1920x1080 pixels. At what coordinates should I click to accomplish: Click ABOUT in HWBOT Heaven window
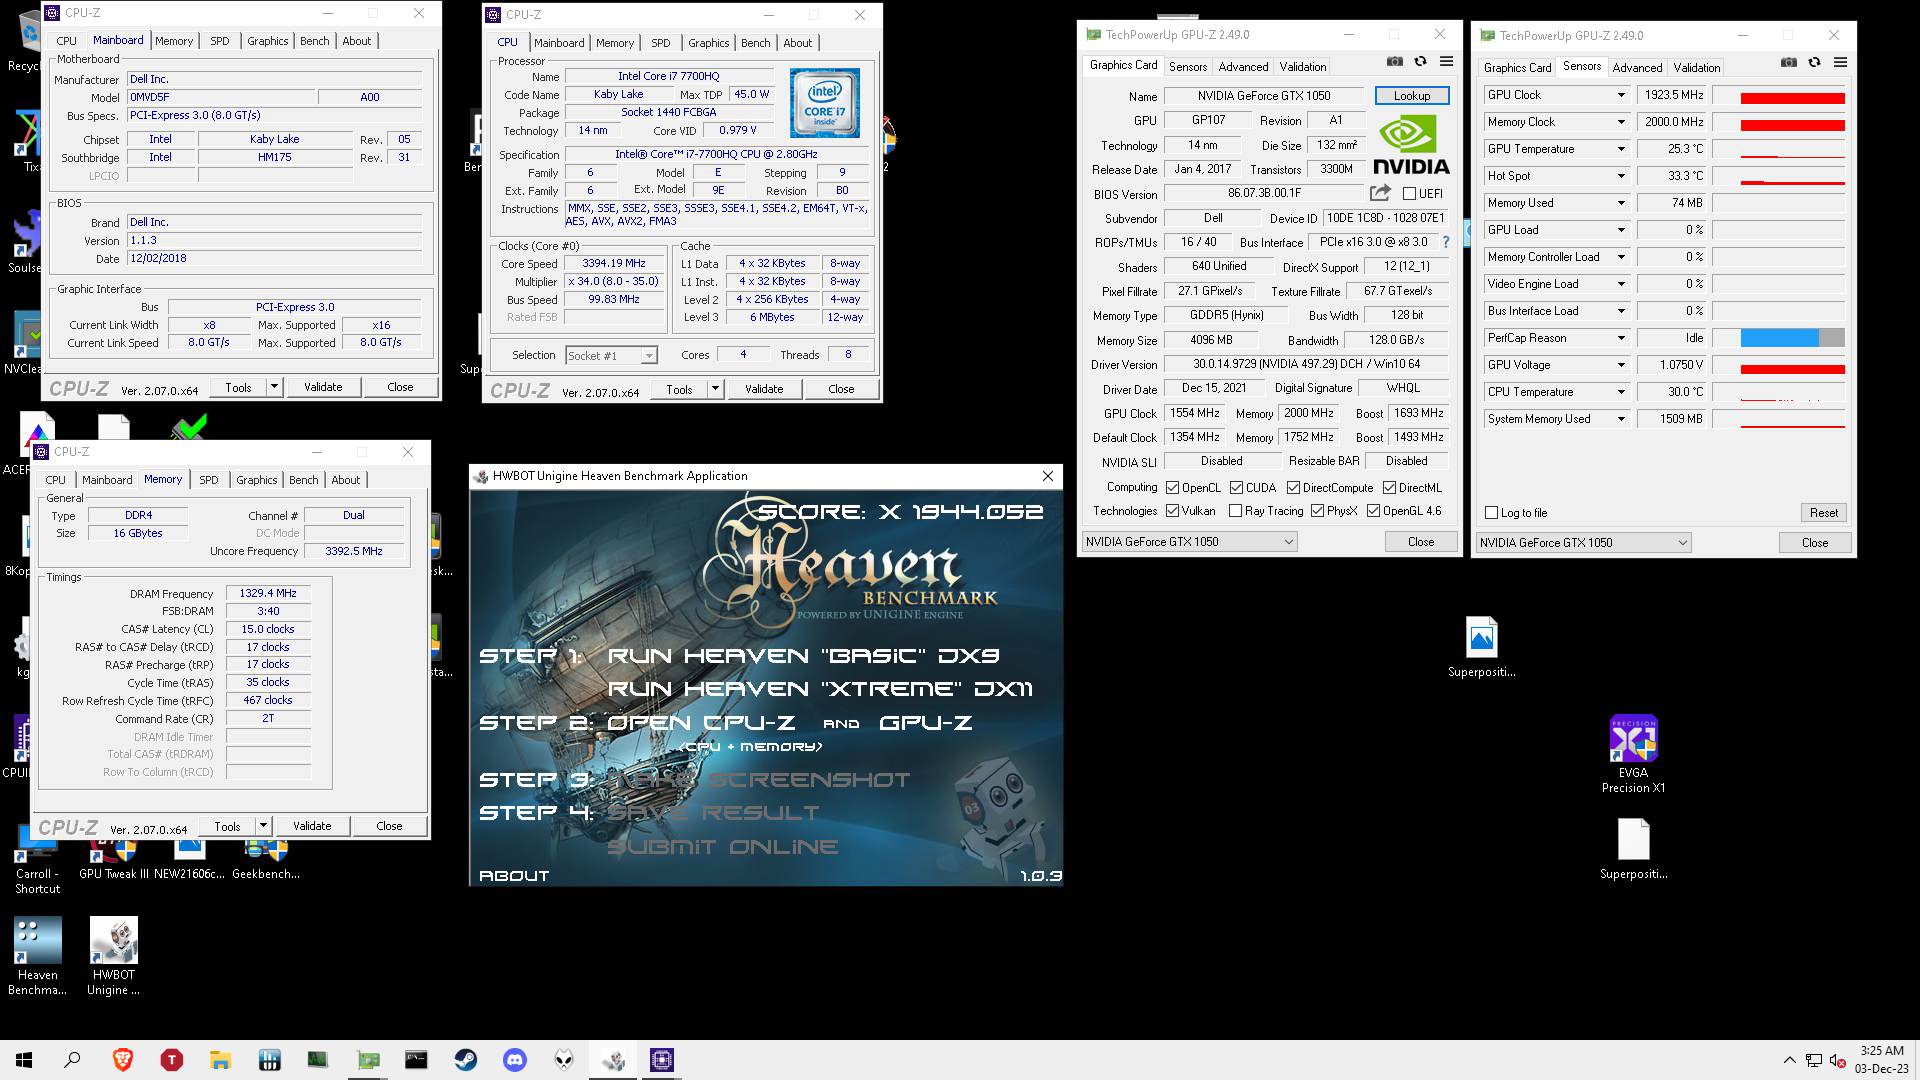coord(514,876)
